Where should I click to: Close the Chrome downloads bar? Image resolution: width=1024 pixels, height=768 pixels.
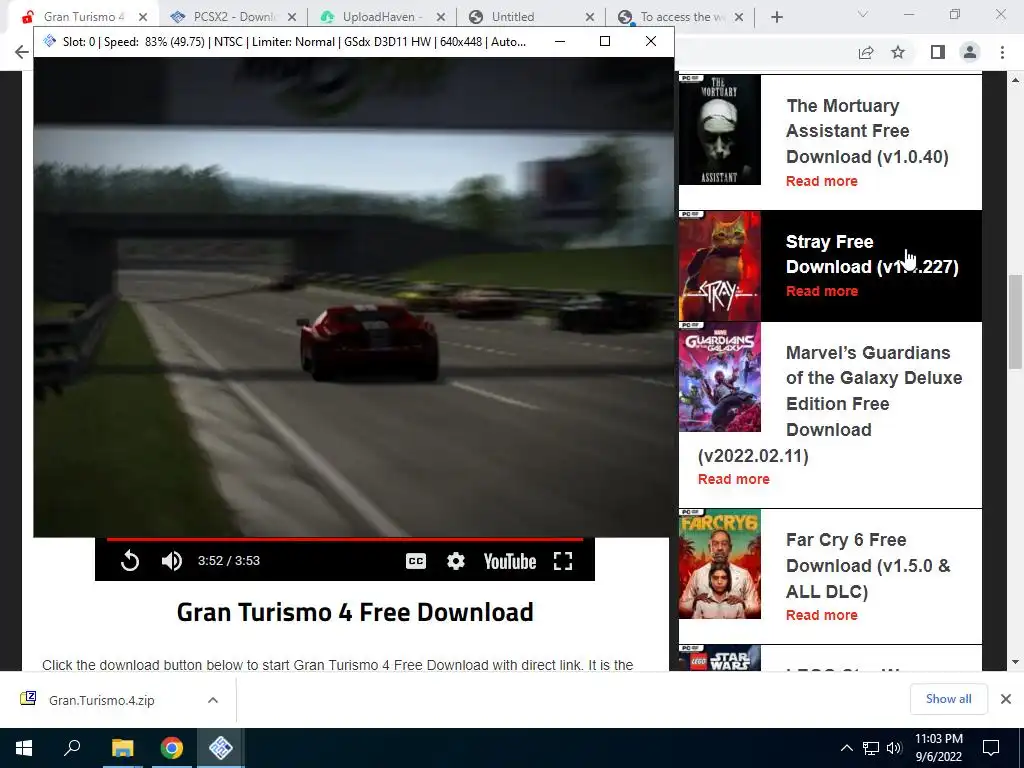[1006, 699]
